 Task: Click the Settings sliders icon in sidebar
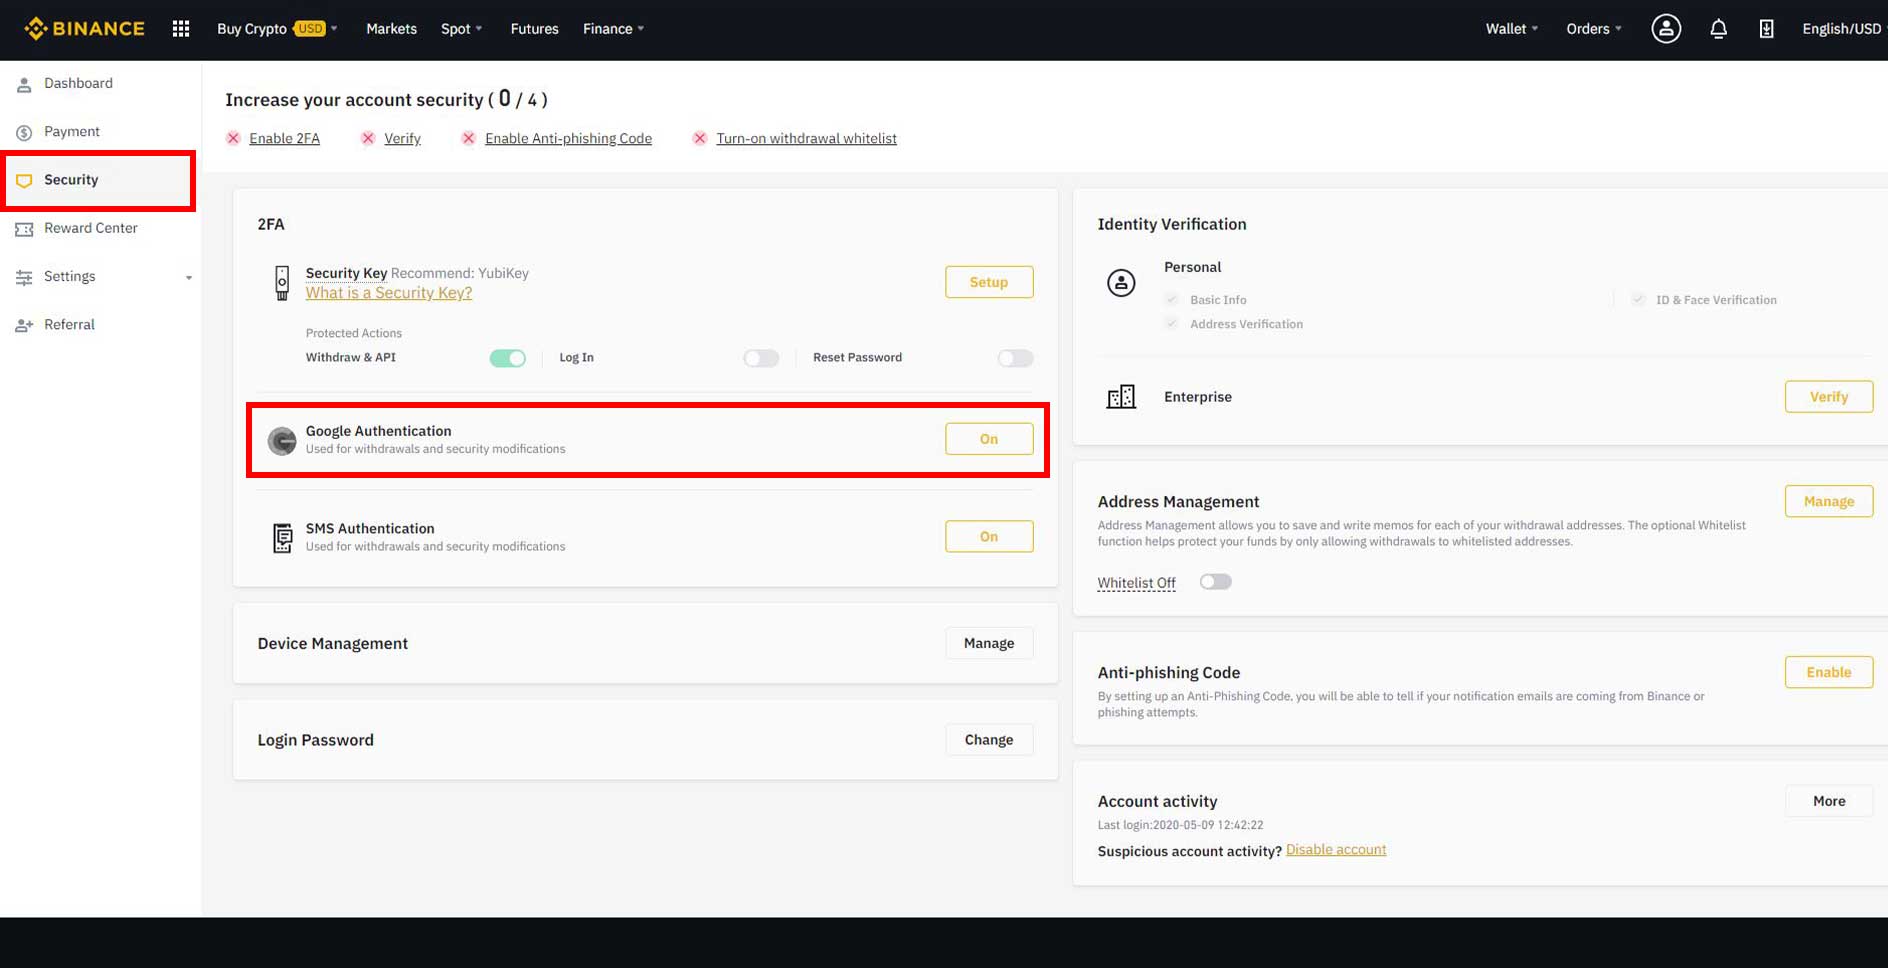coord(24,277)
